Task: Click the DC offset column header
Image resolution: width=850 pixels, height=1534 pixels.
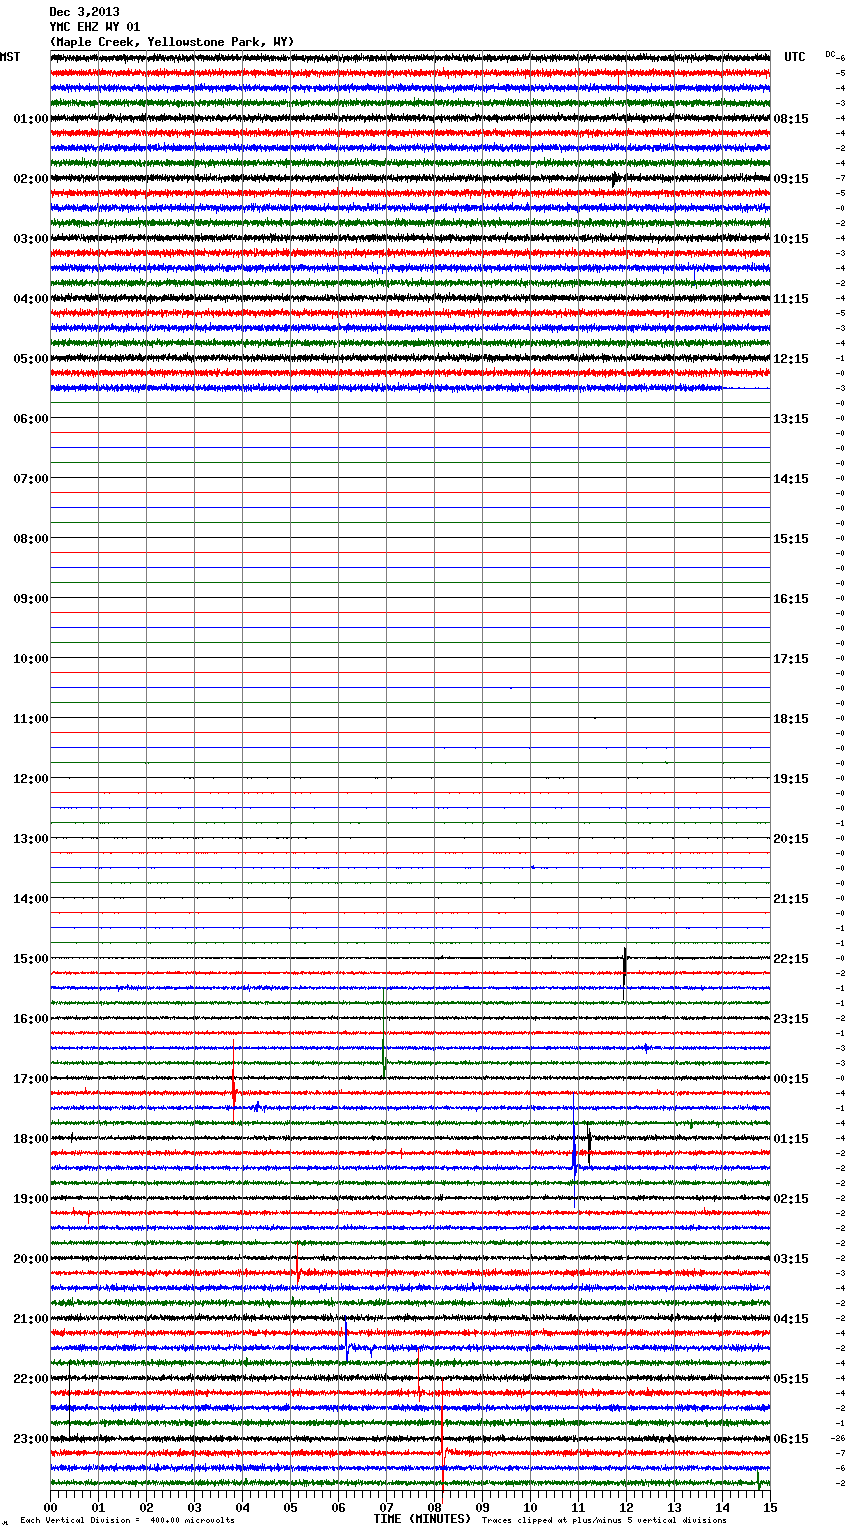Action: pyautogui.click(x=830, y=54)
